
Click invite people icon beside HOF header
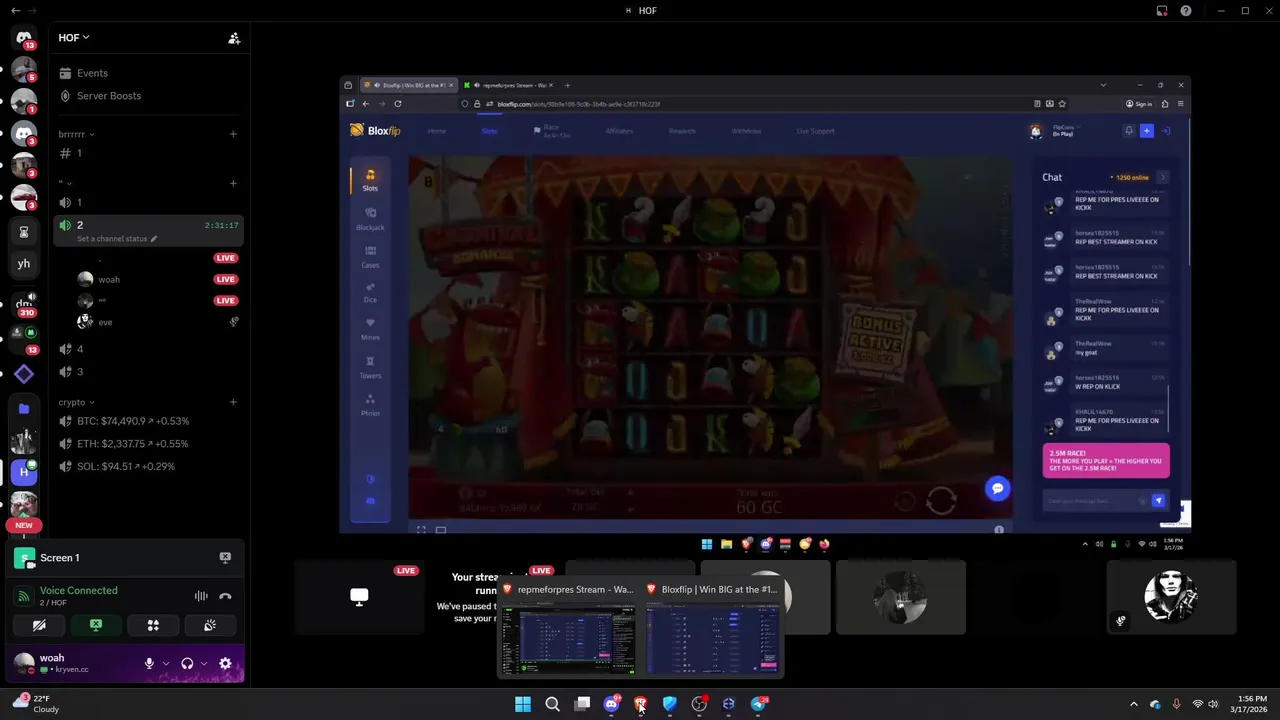234,38
